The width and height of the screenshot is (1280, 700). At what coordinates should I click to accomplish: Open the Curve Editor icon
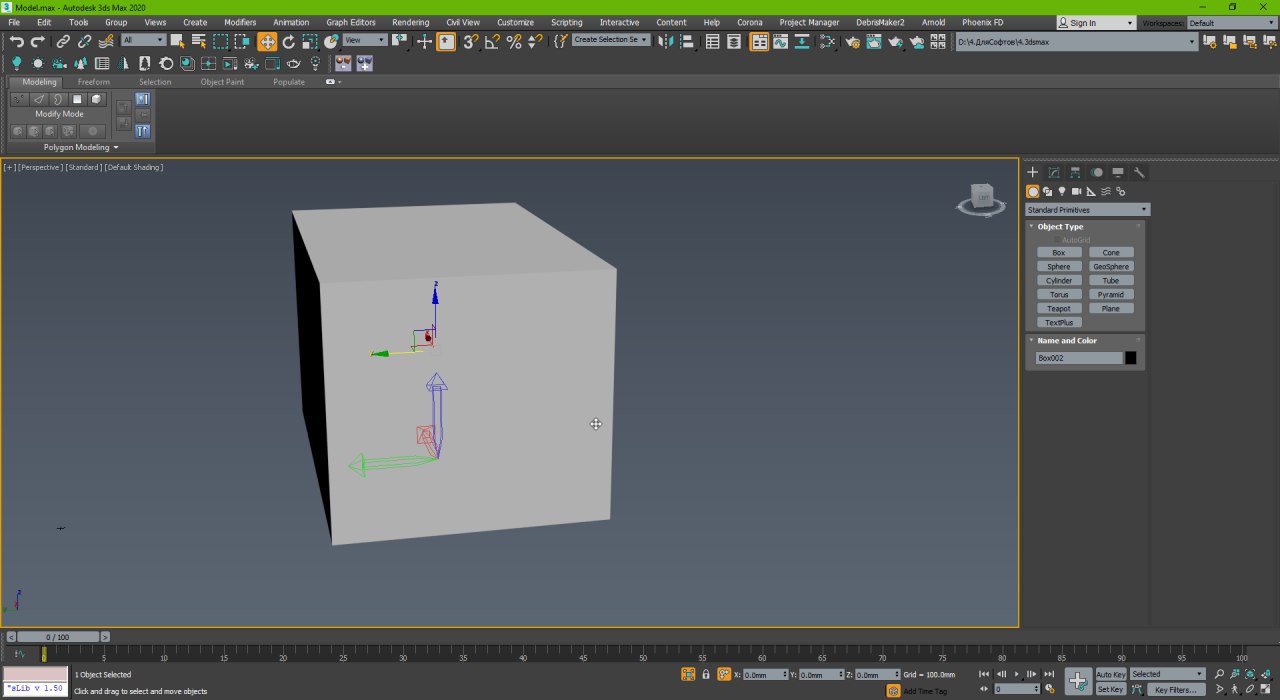click(780, 41)
